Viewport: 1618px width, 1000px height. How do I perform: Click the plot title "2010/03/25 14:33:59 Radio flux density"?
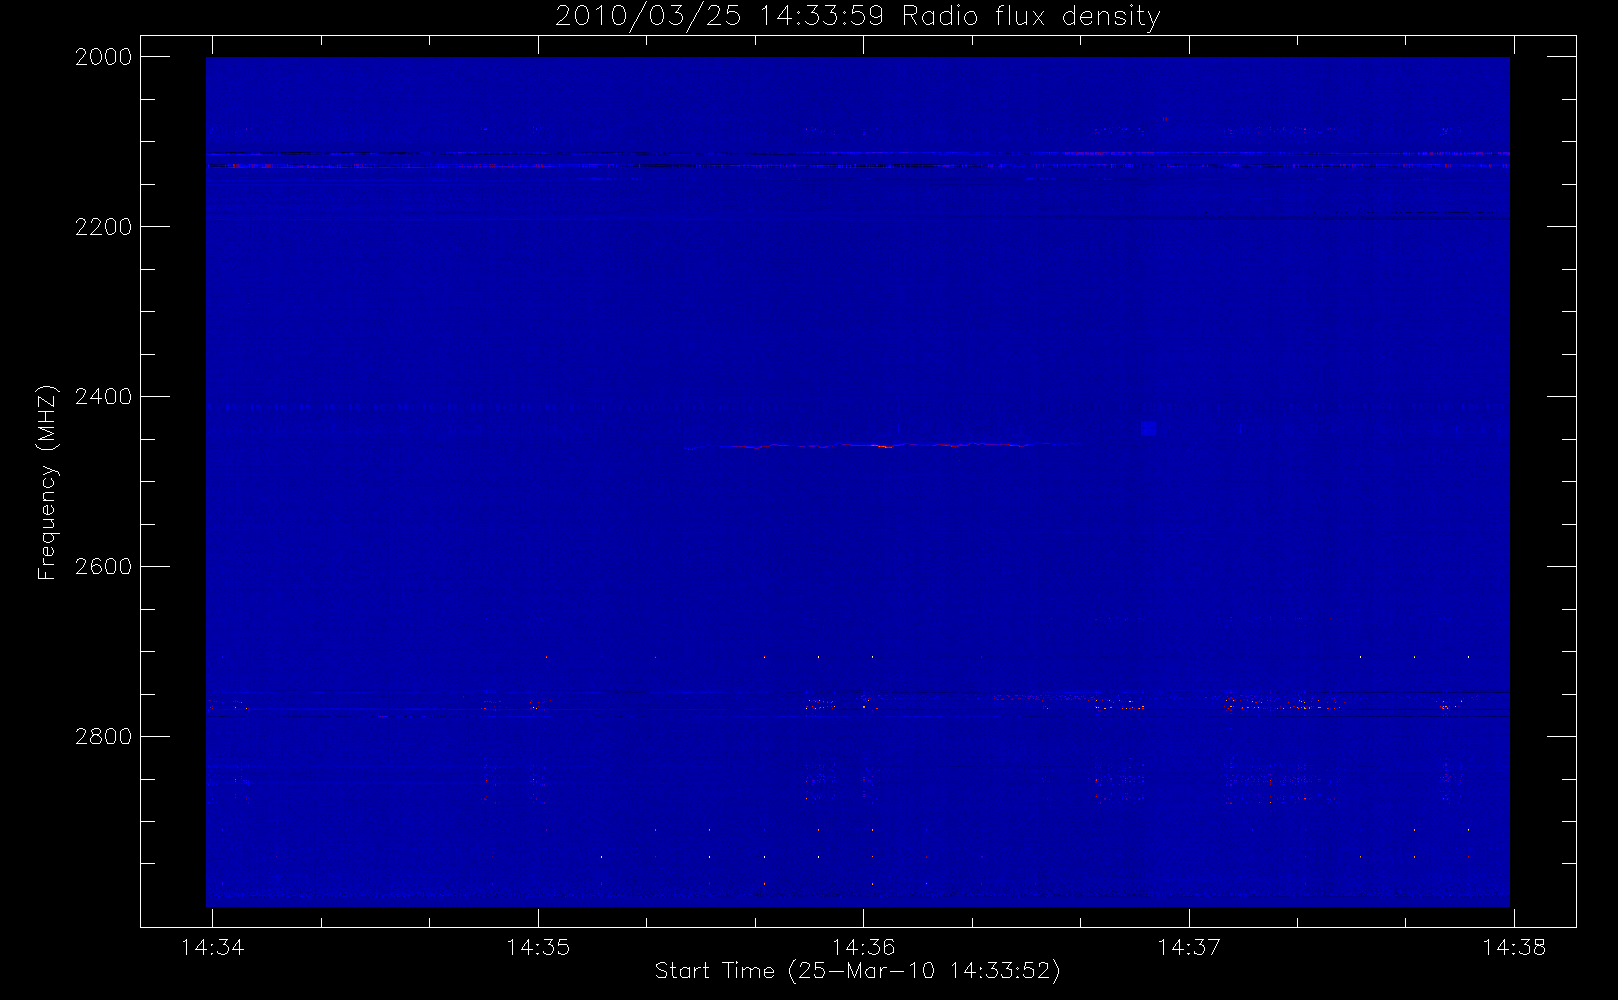(x=858, y=17)
